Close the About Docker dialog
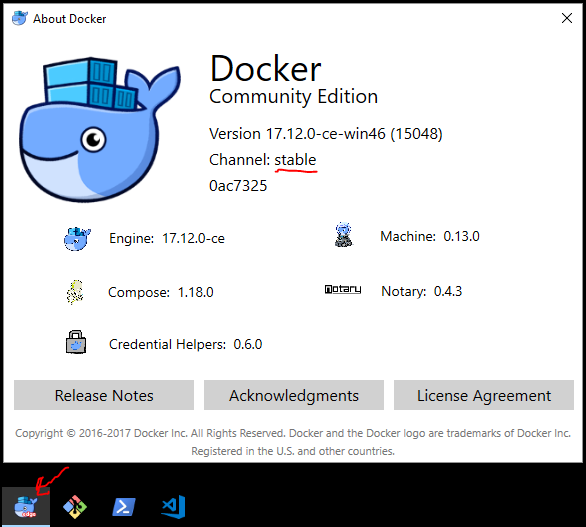586x527 pixels. click(567, 18)
